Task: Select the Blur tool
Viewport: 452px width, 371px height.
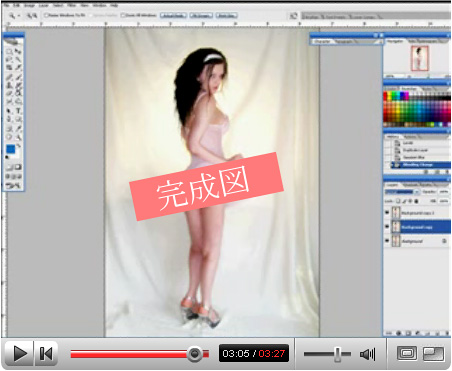Action: click(9, 102)
